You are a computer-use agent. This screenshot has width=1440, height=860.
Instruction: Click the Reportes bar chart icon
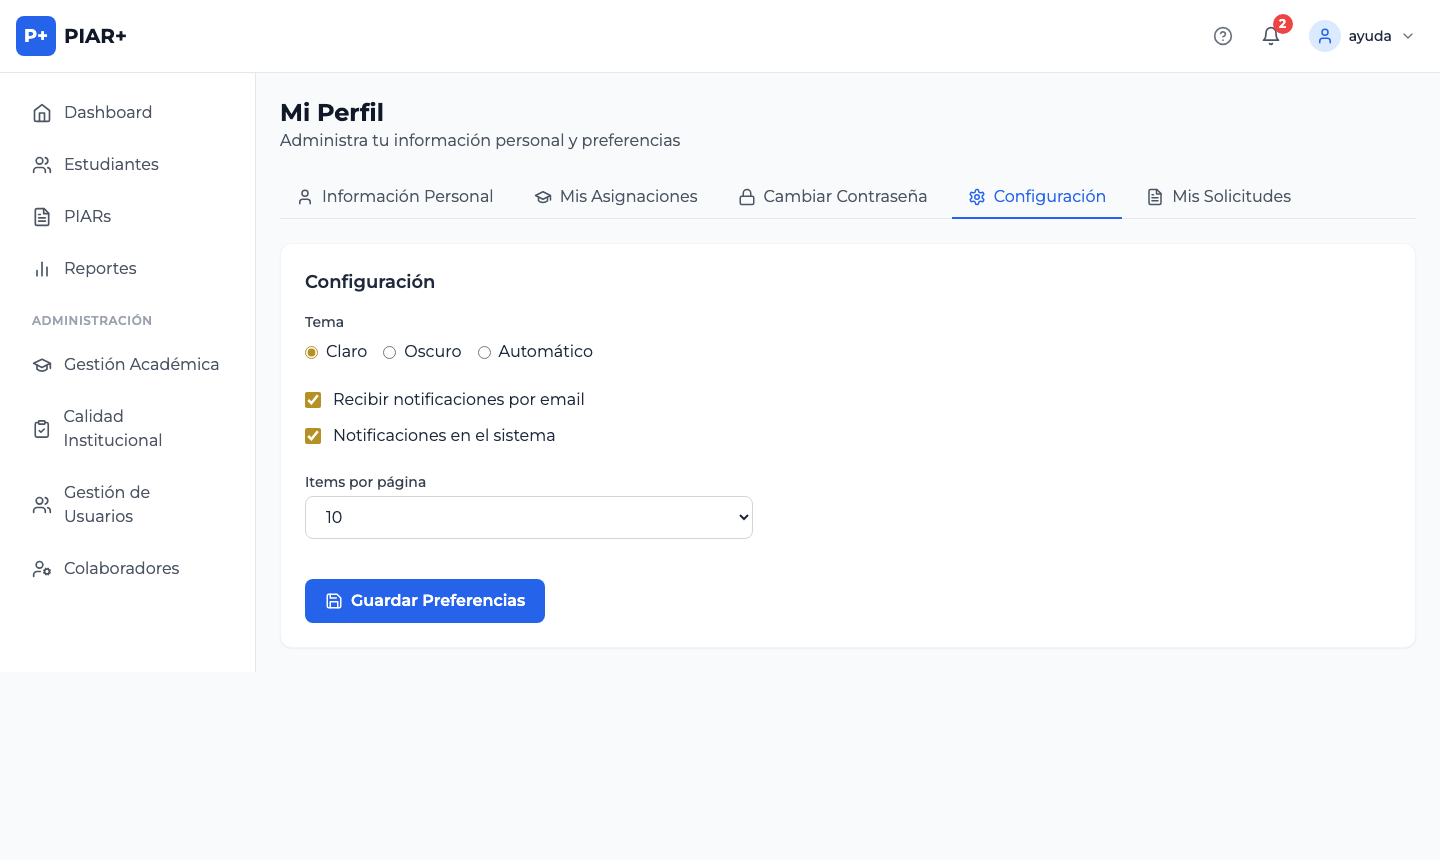pos(42,269)
